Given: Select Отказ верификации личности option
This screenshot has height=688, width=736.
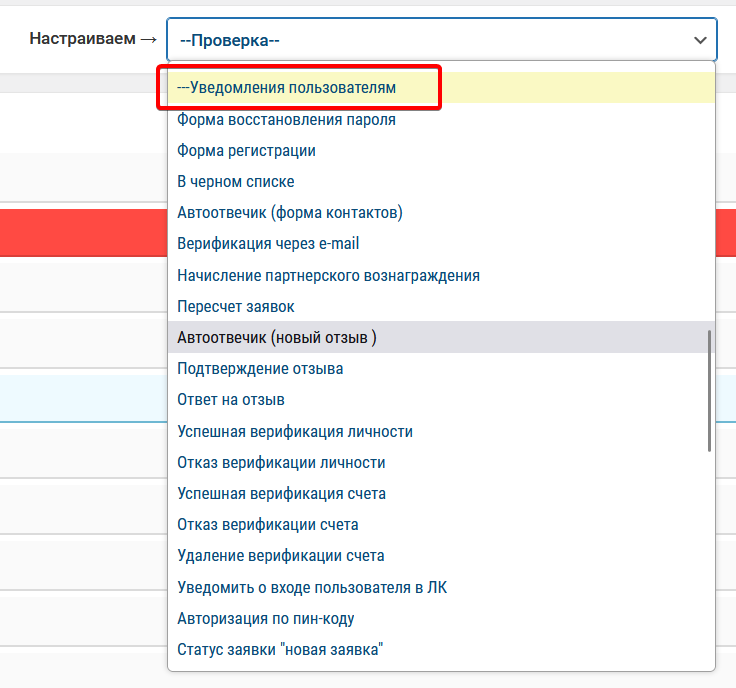Looking at the screenshot, I should tap(281, 463).
